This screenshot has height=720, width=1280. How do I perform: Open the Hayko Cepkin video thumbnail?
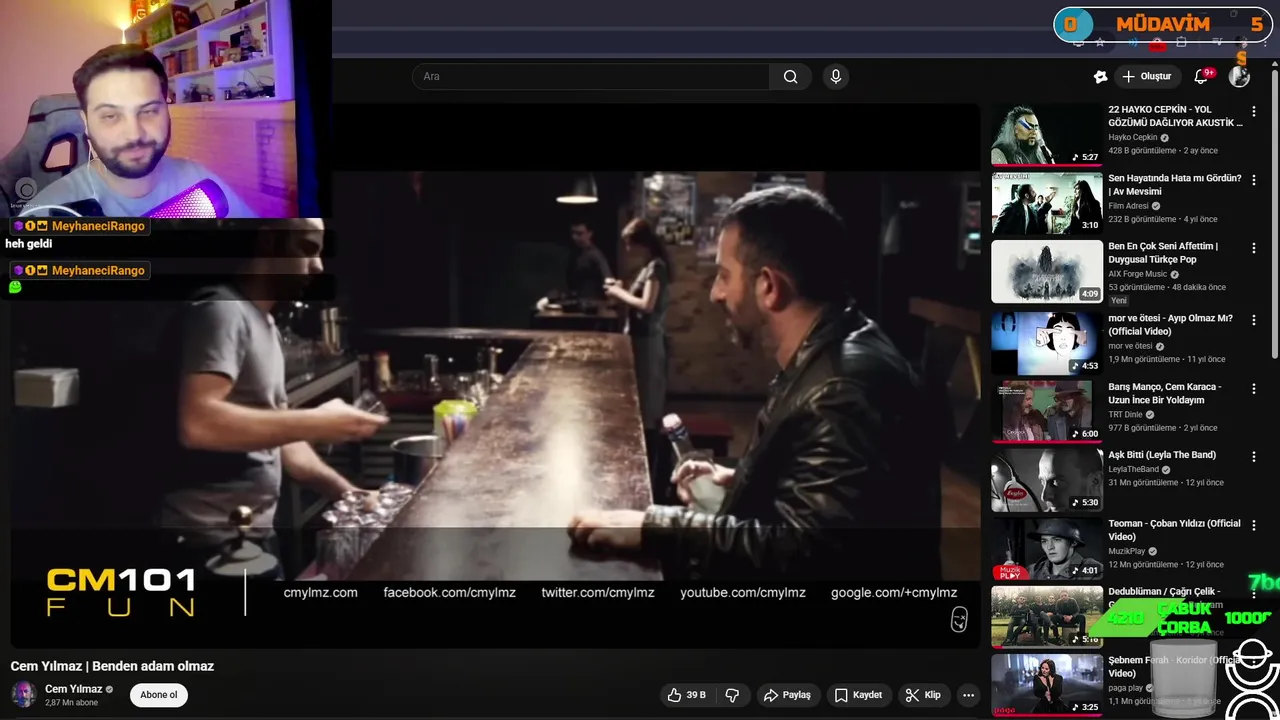point(1047,134)
